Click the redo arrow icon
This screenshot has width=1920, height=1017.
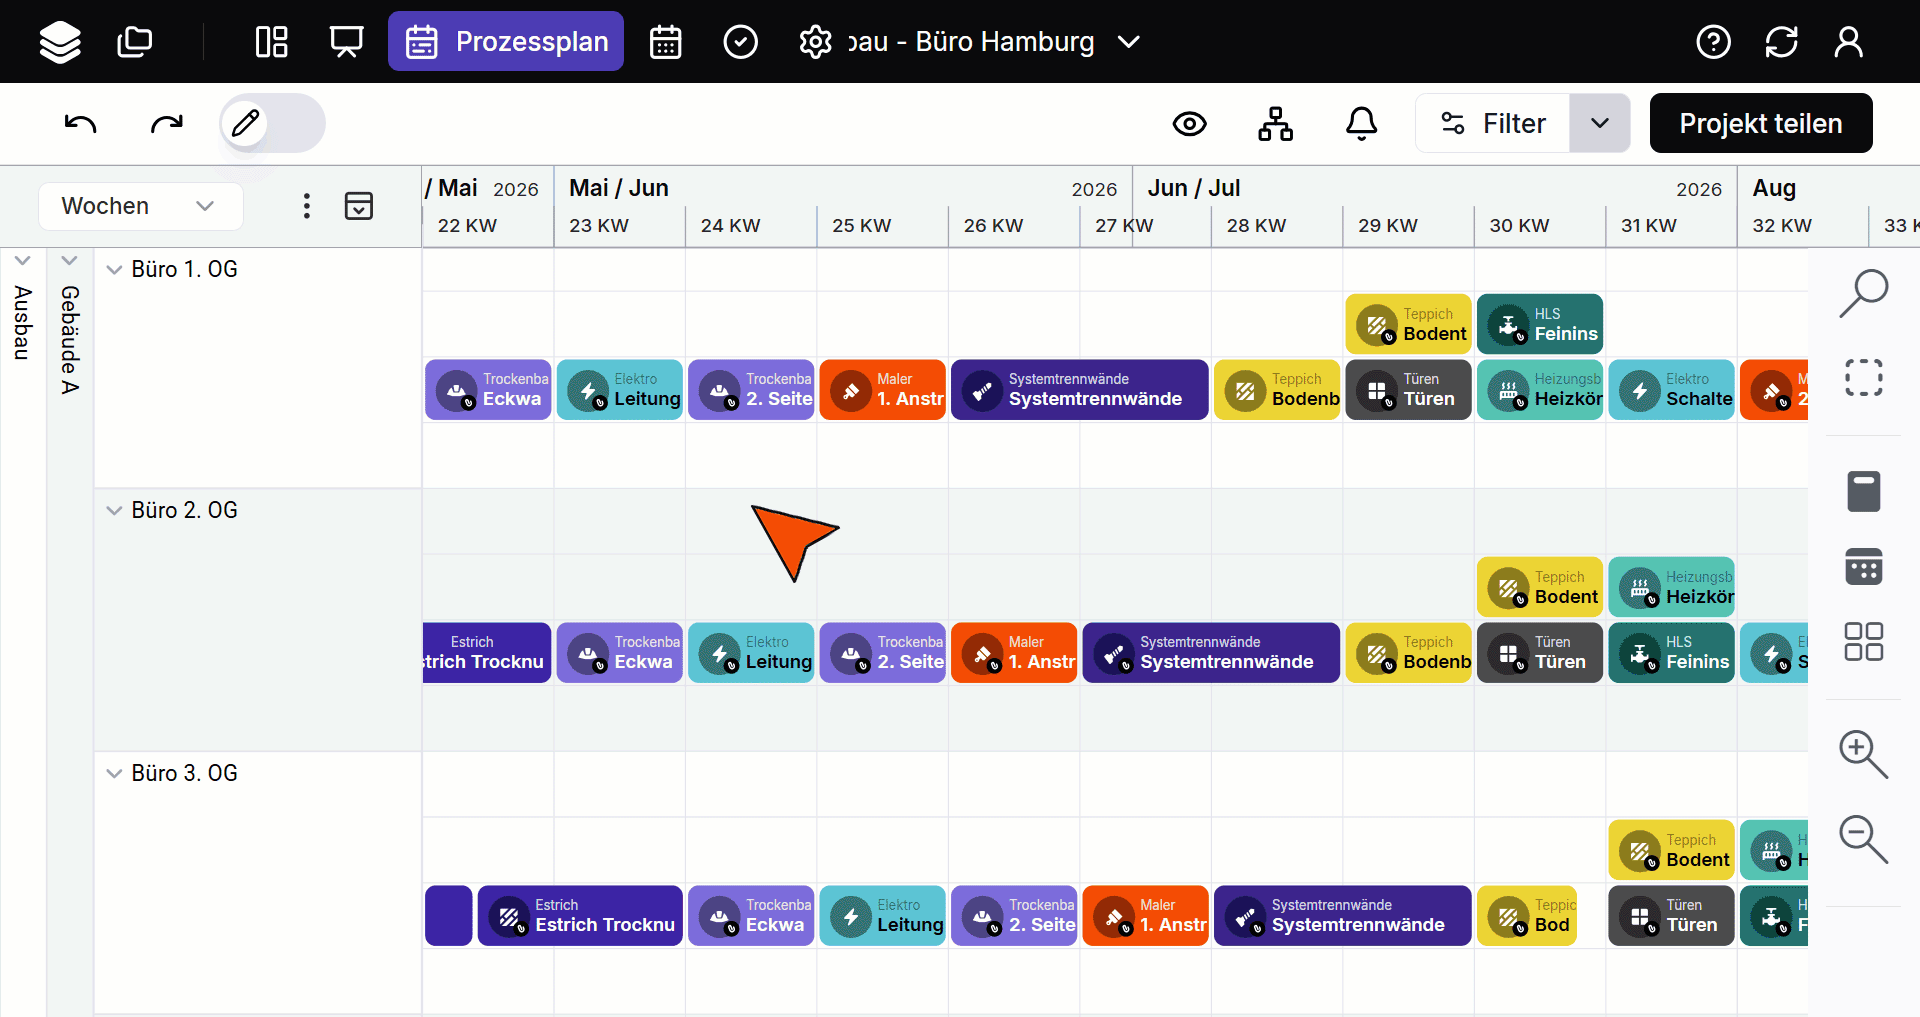click(x=166, y=123)
